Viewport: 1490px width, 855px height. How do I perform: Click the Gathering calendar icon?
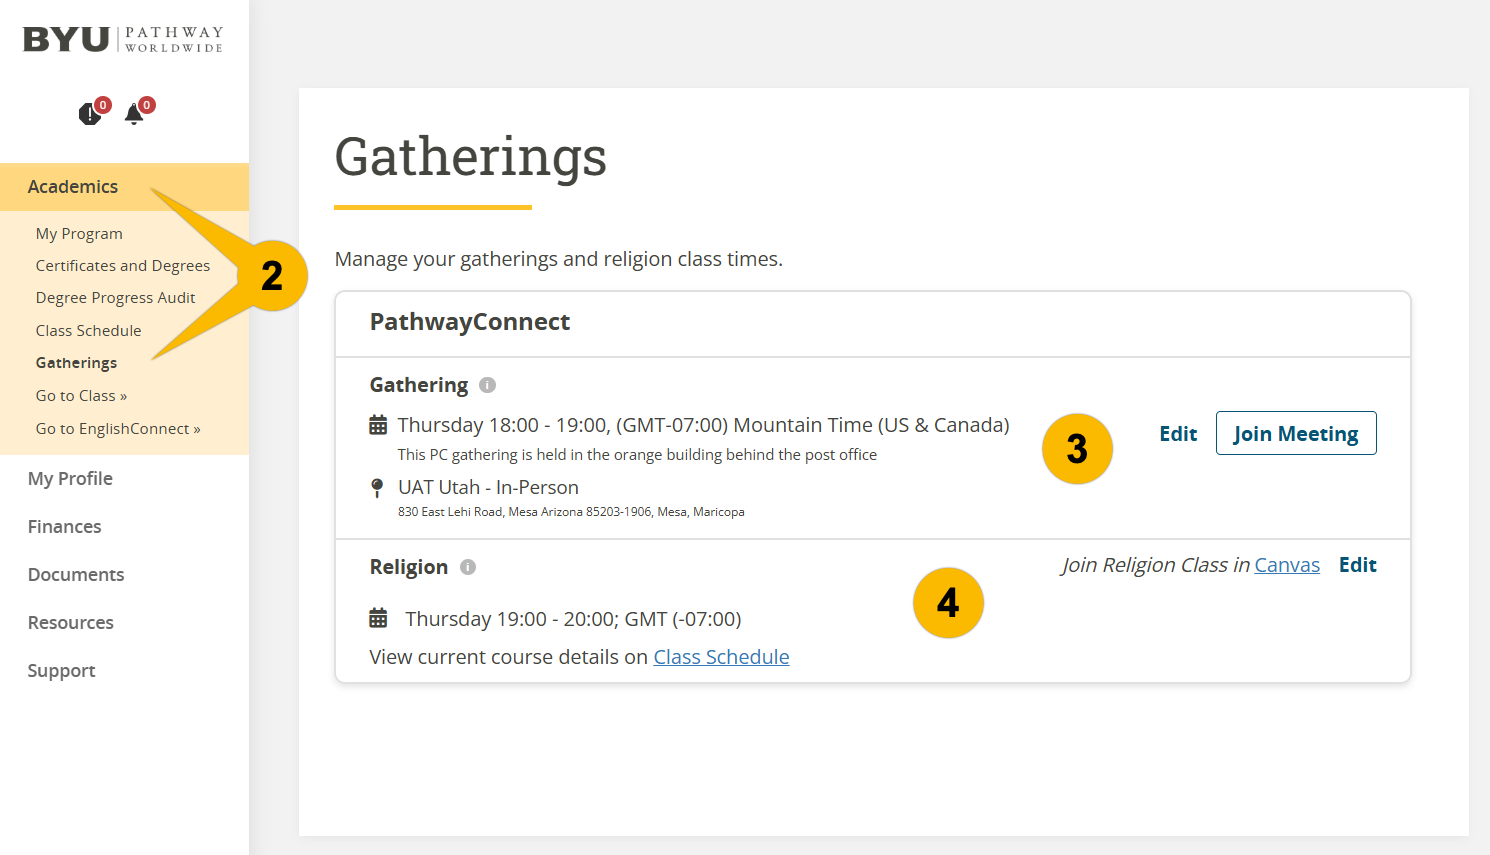[378, 425]
